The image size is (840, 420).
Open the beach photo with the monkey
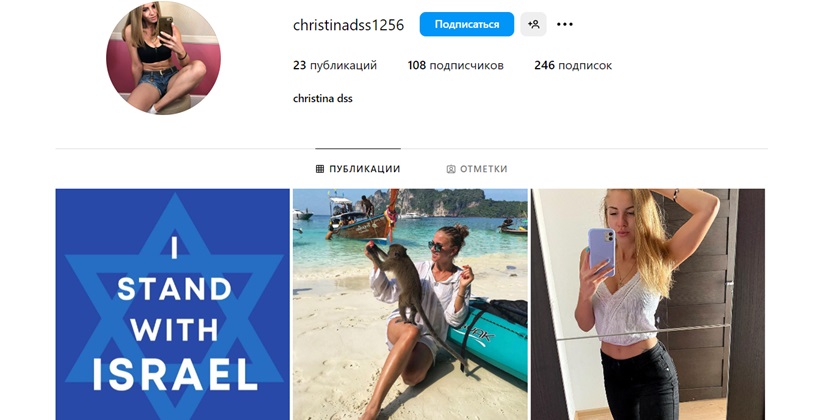[410, 304]
